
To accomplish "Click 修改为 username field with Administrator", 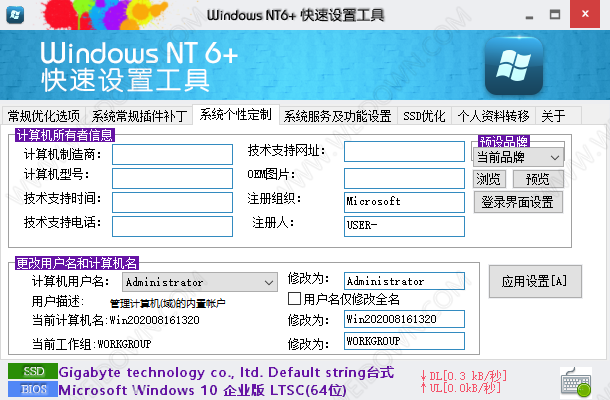I will (x=404, y=281).
